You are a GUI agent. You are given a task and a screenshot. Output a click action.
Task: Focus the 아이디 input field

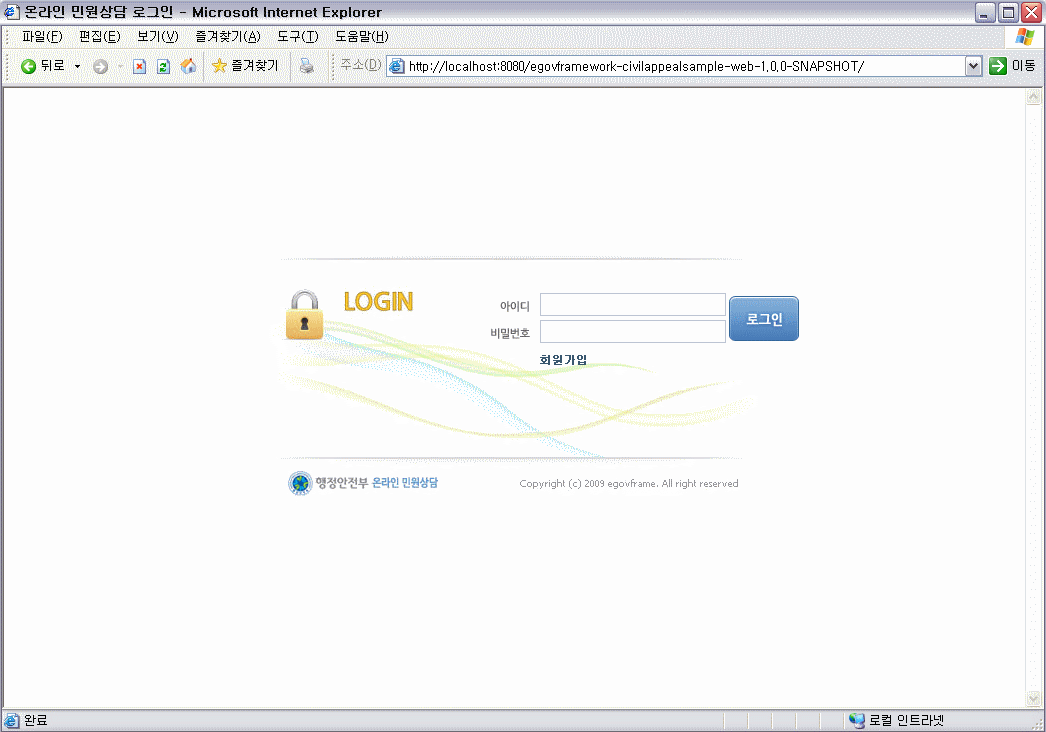[632, 305]
